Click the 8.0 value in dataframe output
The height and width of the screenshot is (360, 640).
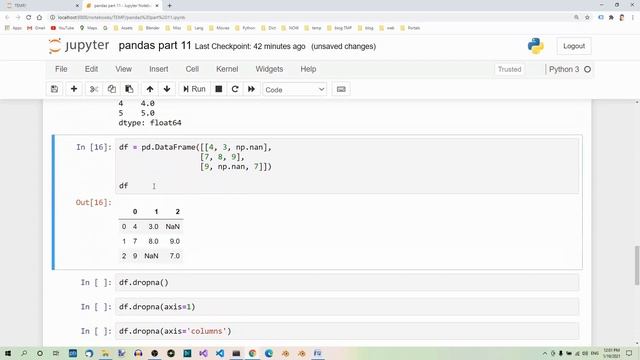(x=153, y=241)
